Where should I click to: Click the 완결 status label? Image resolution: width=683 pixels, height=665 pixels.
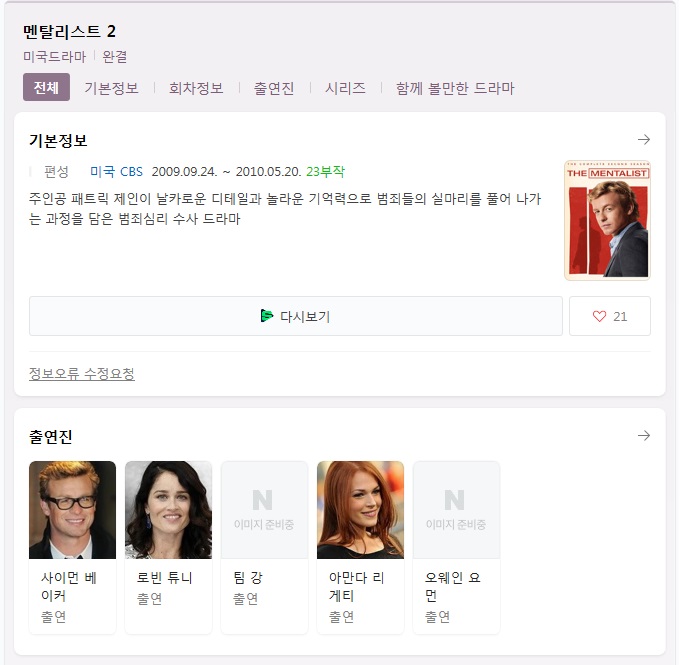click(x=115, y=57)
